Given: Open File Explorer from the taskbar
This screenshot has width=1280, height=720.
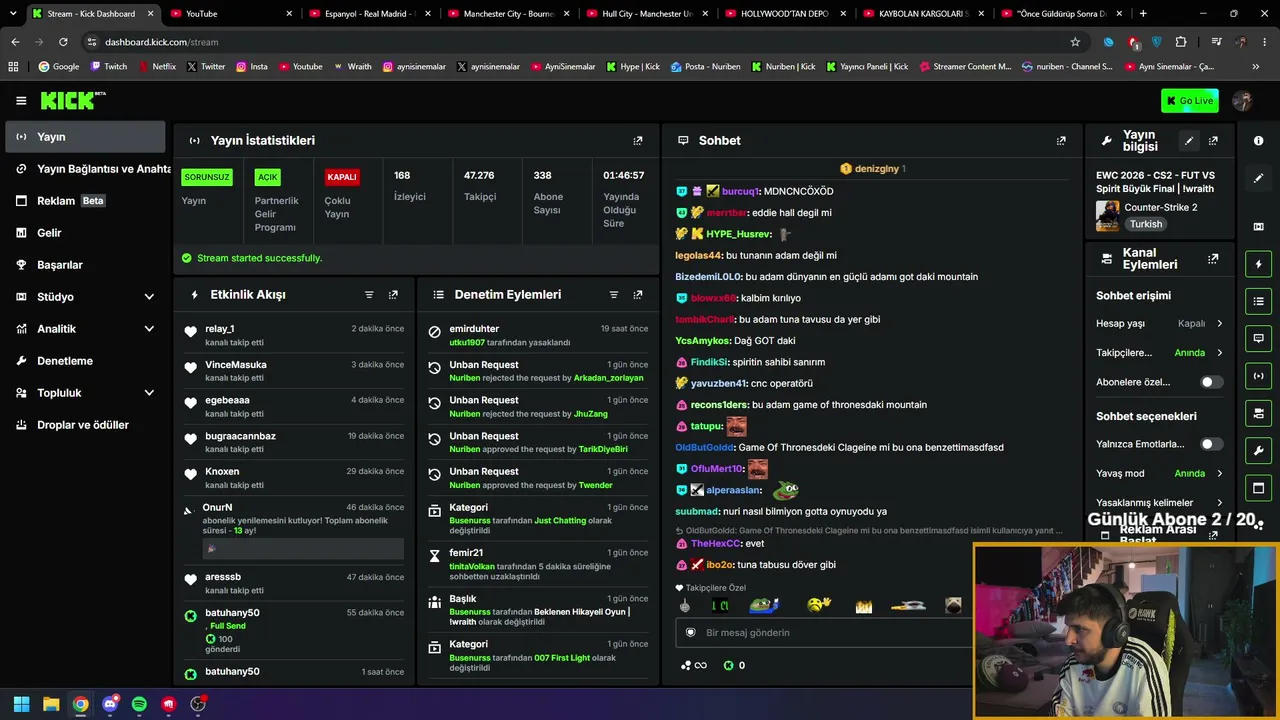Looking at the screenshot, I should (51, 704).
